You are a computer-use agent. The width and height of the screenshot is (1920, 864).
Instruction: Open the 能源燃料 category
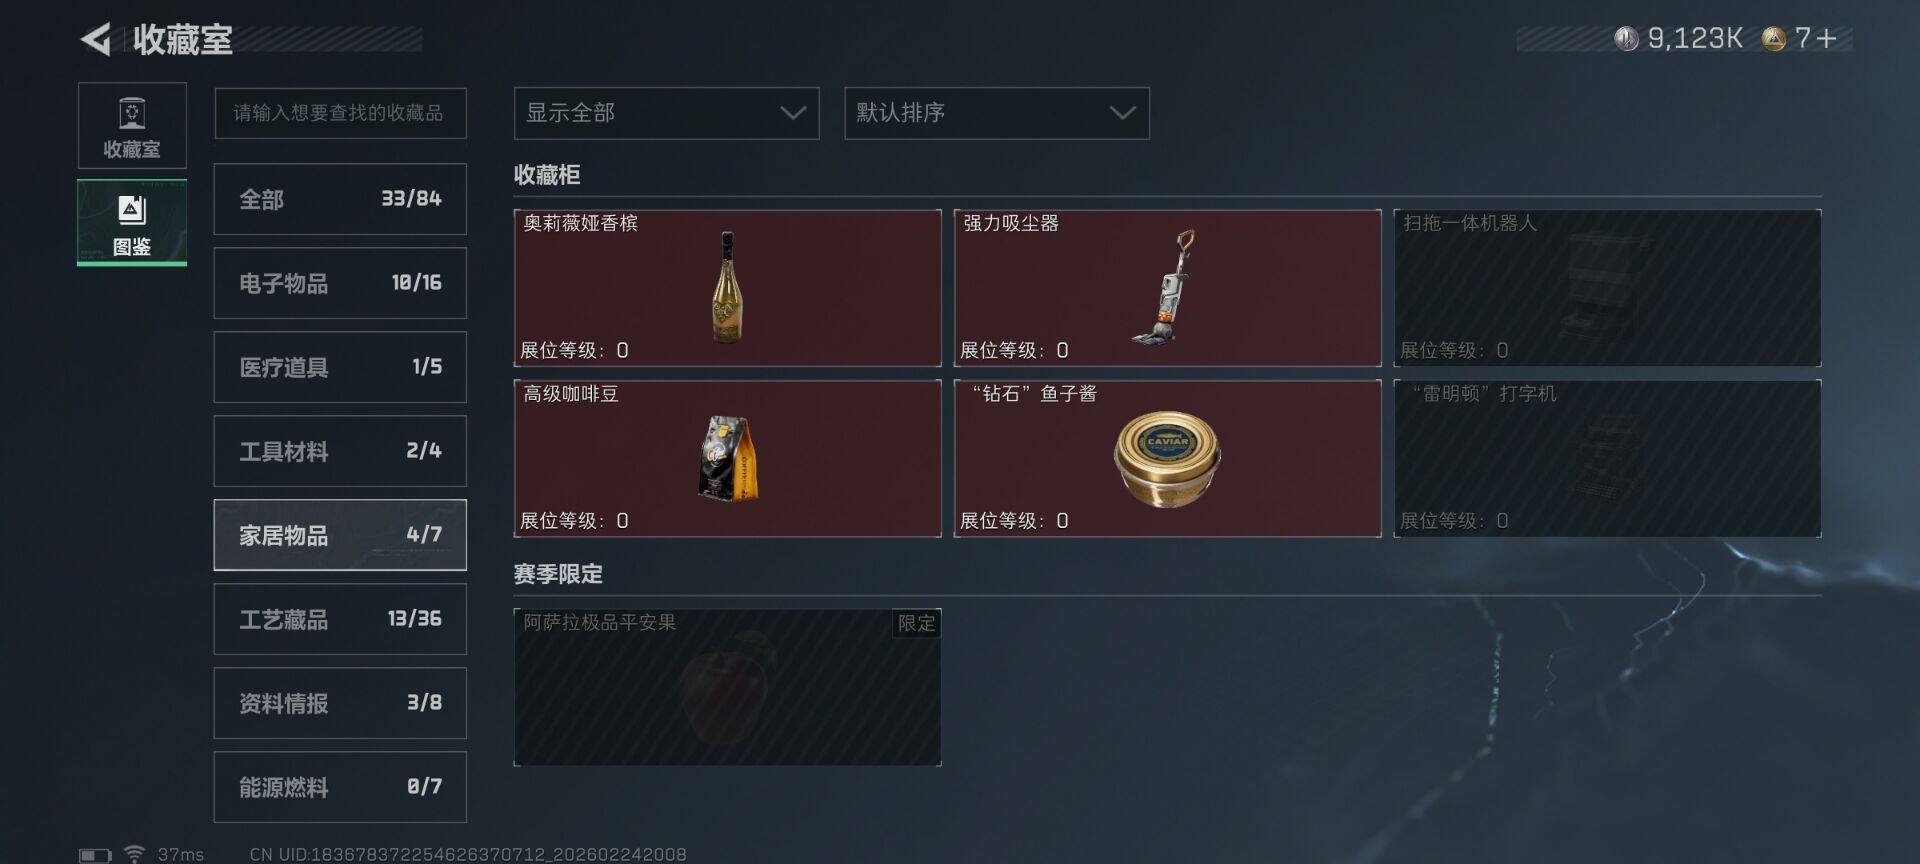point(340,787)
